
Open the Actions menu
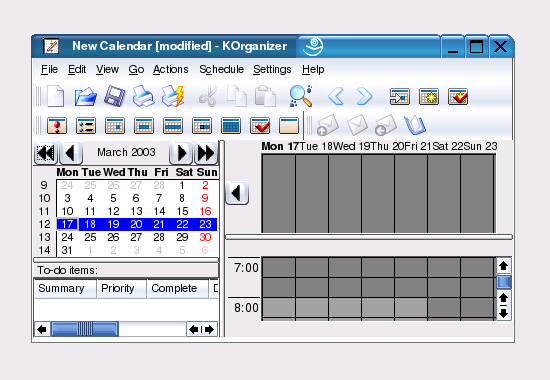pyautogui.click(x=170, y=69)
